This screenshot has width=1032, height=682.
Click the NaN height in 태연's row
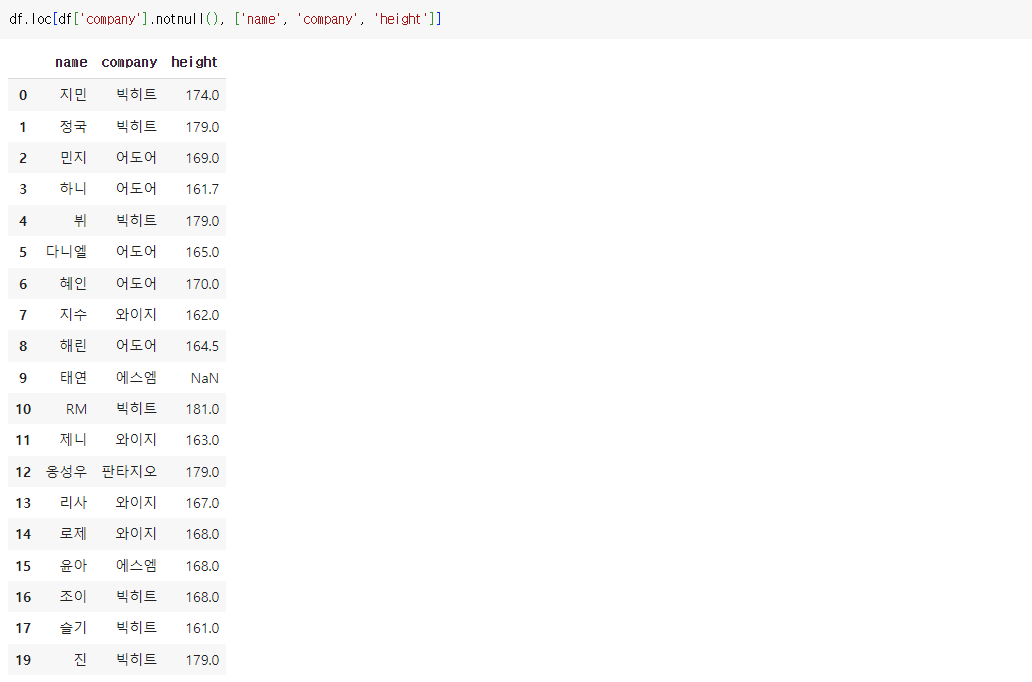point(205,379)
